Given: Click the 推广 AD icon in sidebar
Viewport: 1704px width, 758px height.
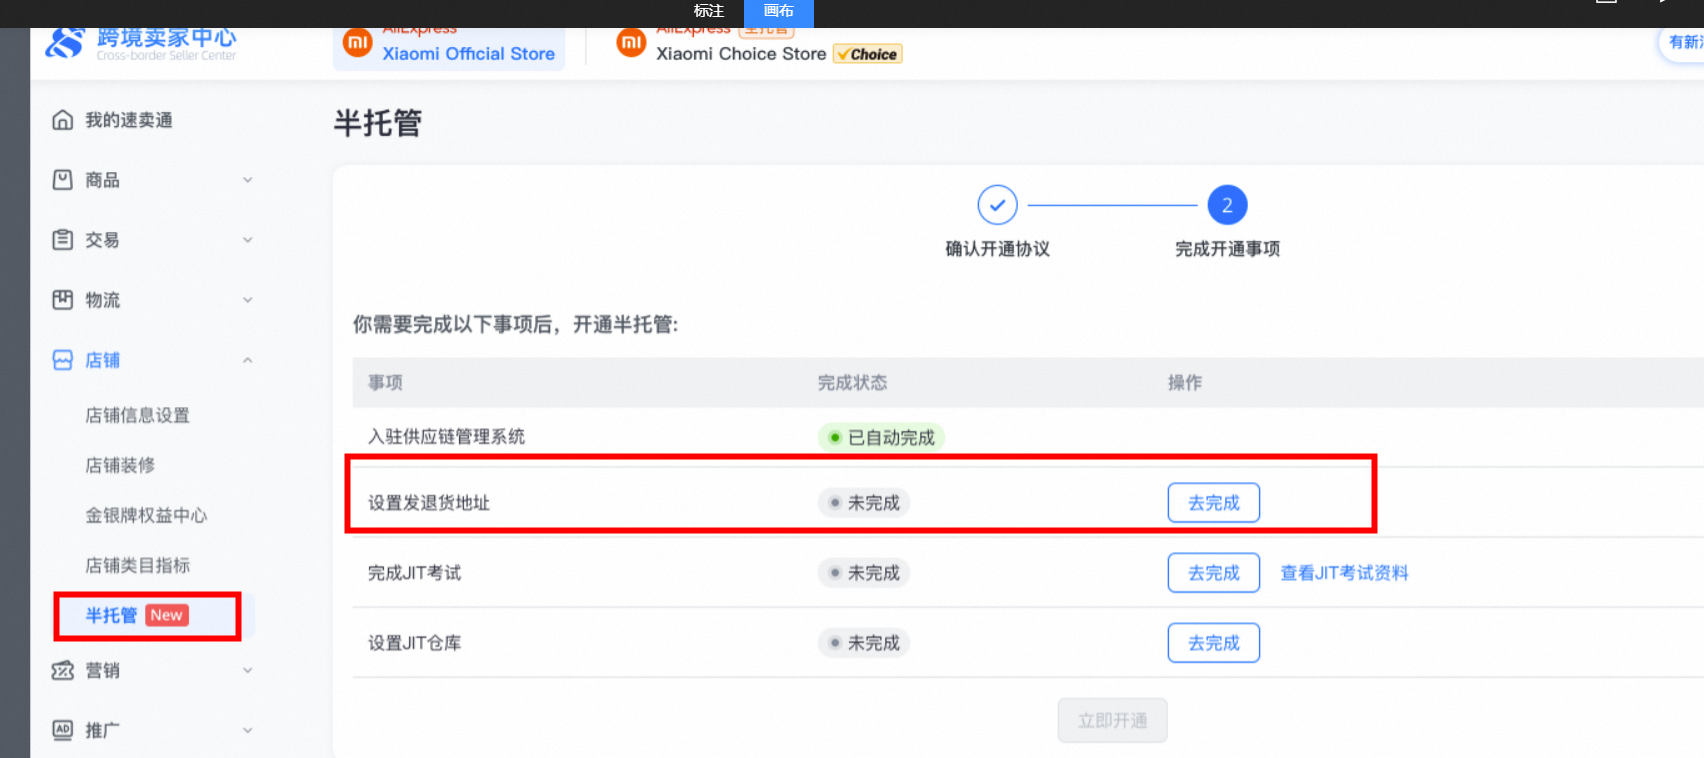Looking at the screenshot, I should pos(62,730).
